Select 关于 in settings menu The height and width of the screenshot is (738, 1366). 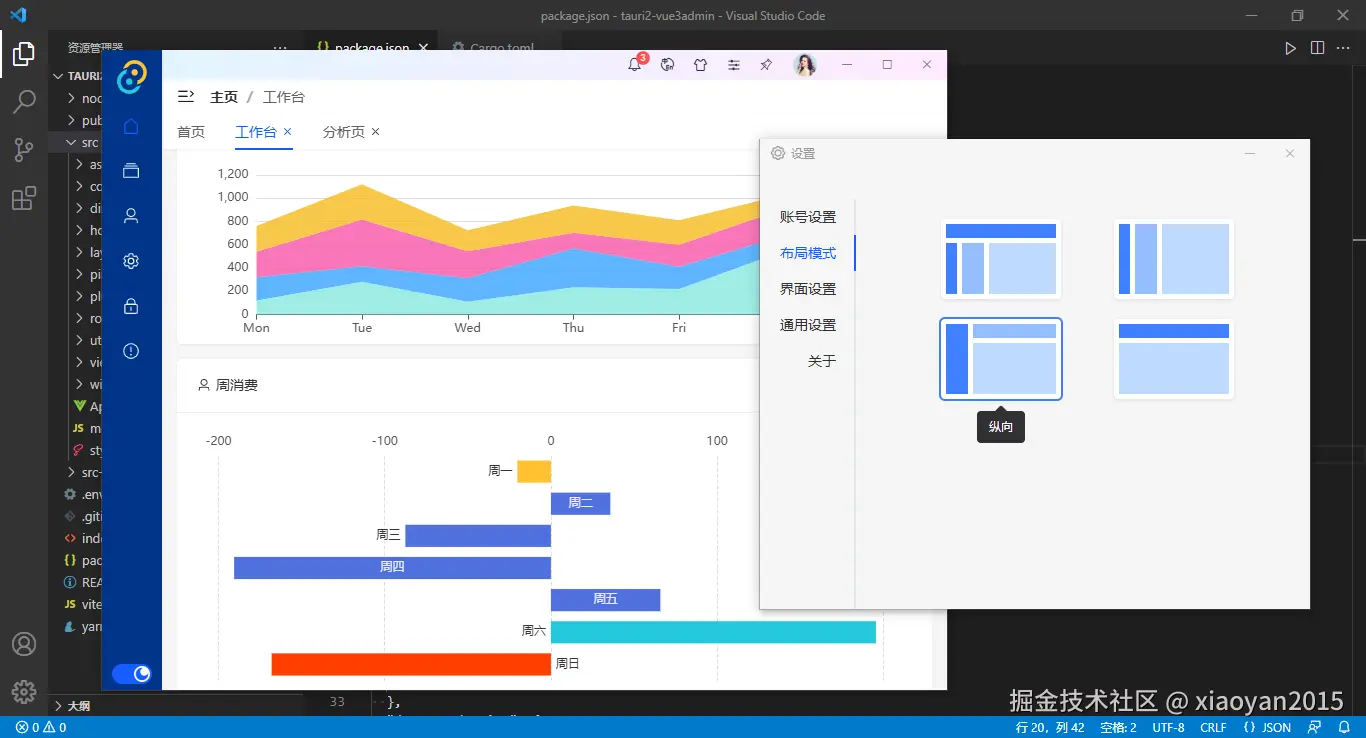click(822, 361)
